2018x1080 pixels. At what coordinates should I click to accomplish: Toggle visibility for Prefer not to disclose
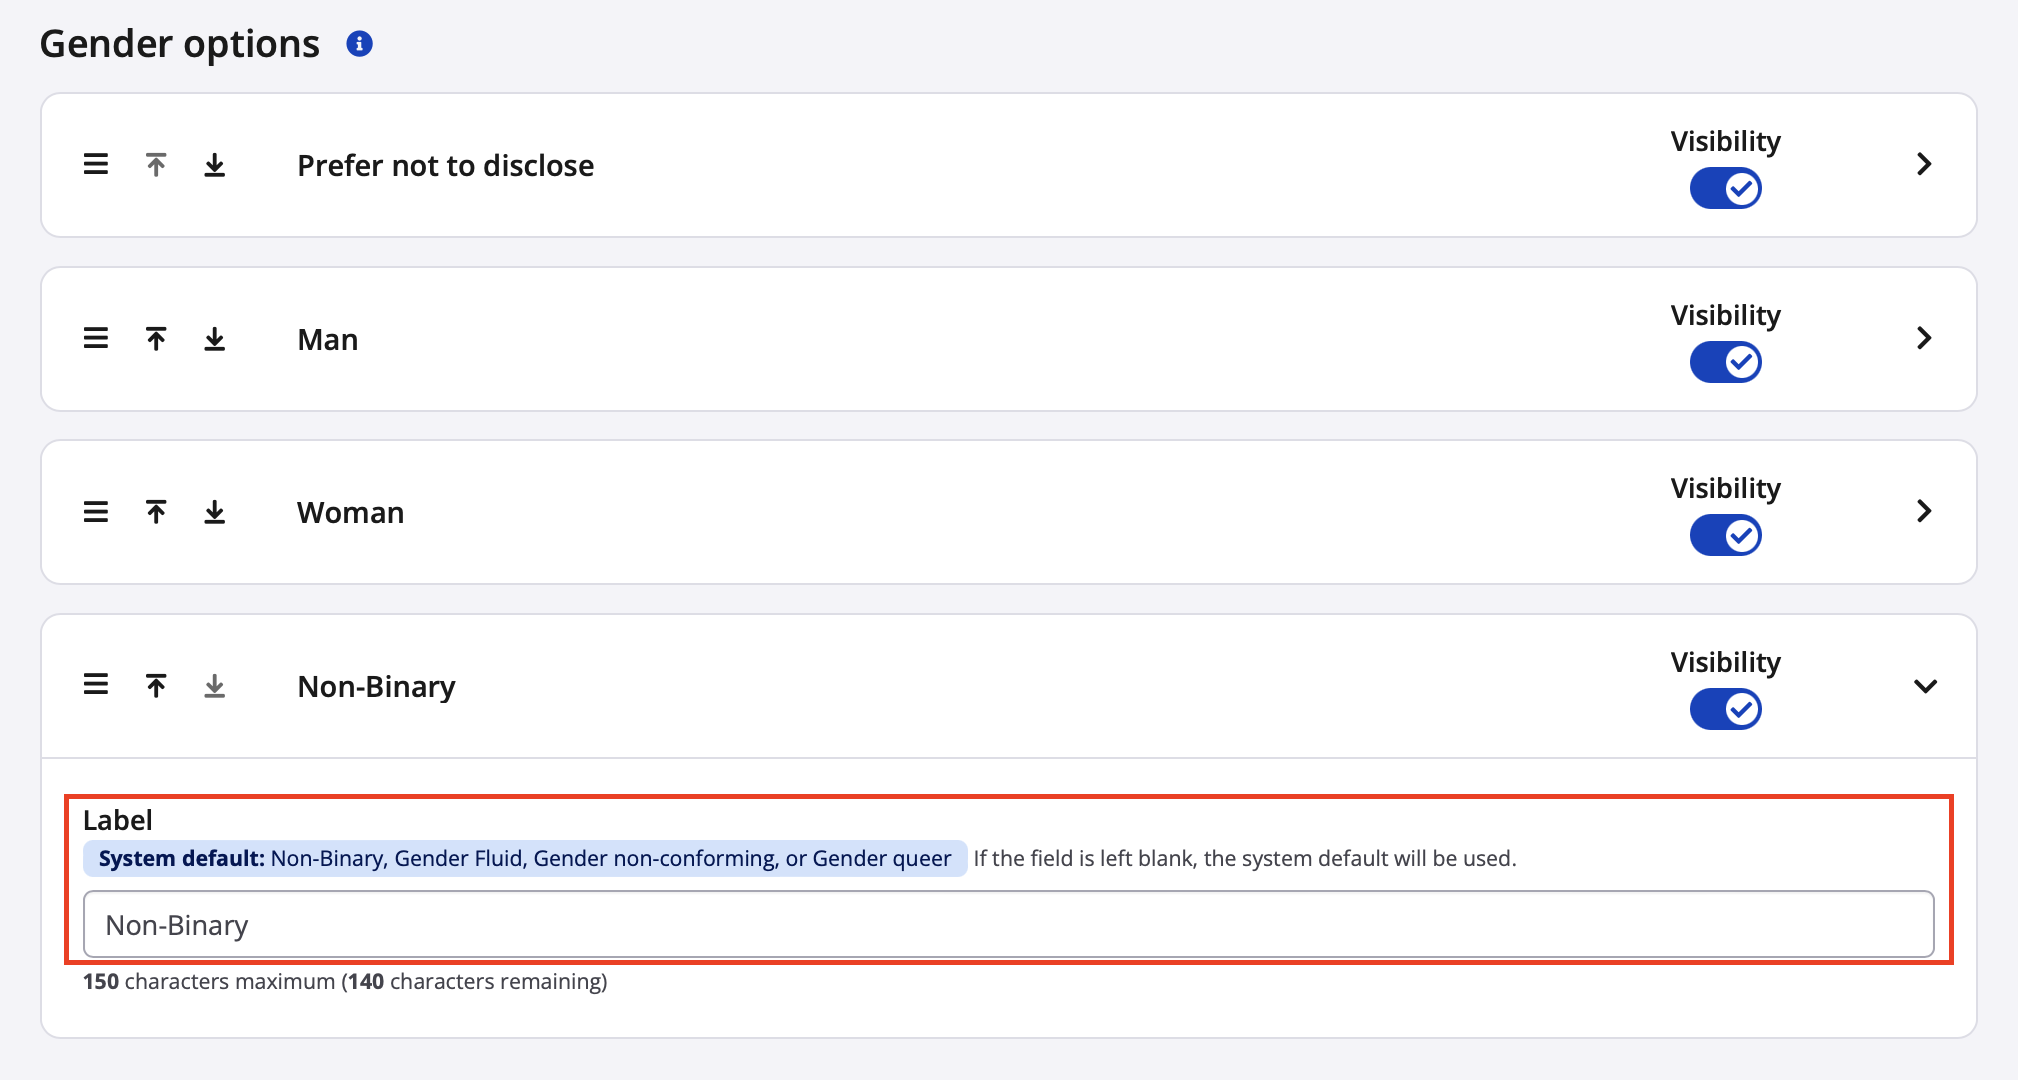pyautogui.click(x=1725, y=188)
